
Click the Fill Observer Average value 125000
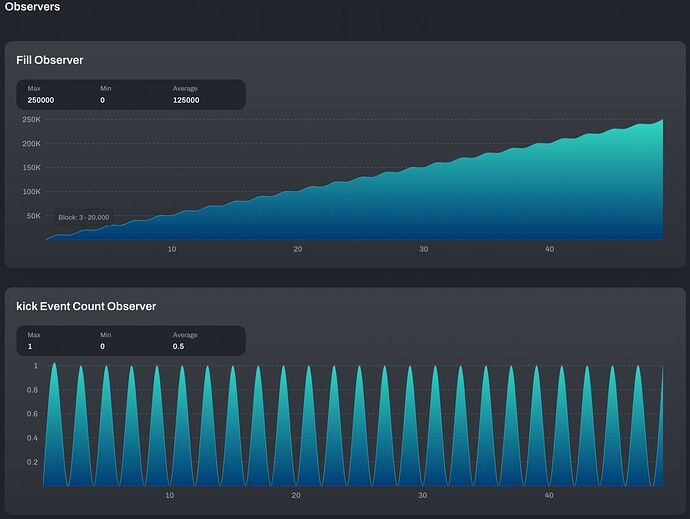pos(186,100)
